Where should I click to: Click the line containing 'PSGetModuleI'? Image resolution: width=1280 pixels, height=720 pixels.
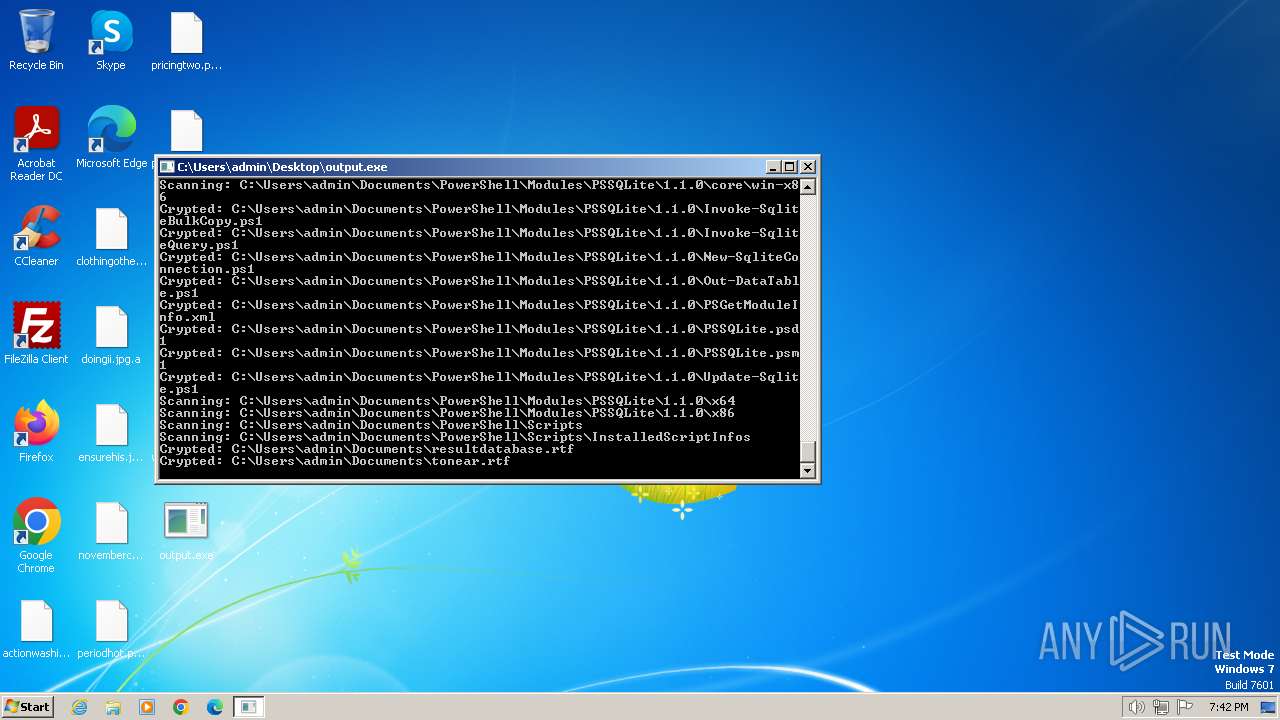pos(479,305)
